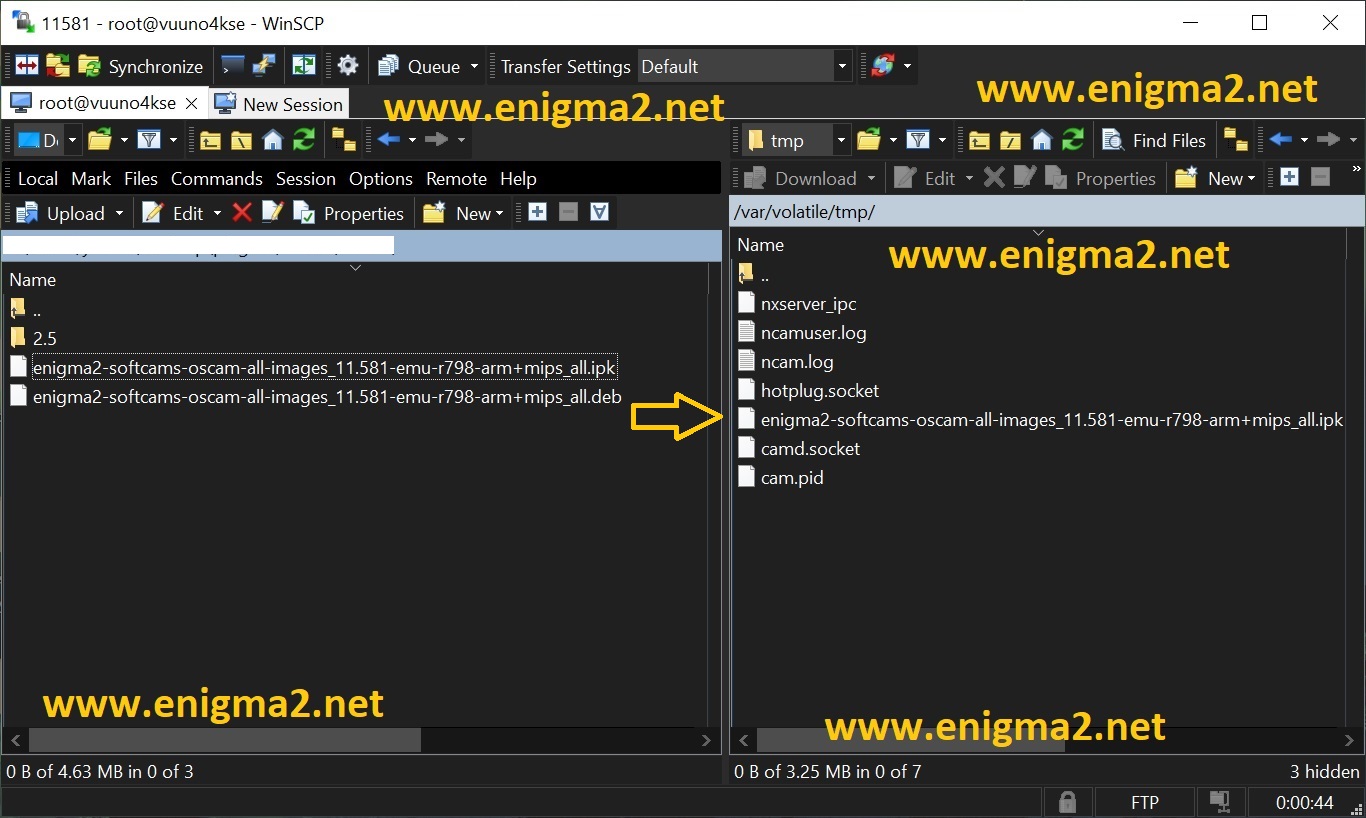This screenshot has height=818, width=1366.
Task: Go to local root directory icon
Action: (x=241, y=140)
